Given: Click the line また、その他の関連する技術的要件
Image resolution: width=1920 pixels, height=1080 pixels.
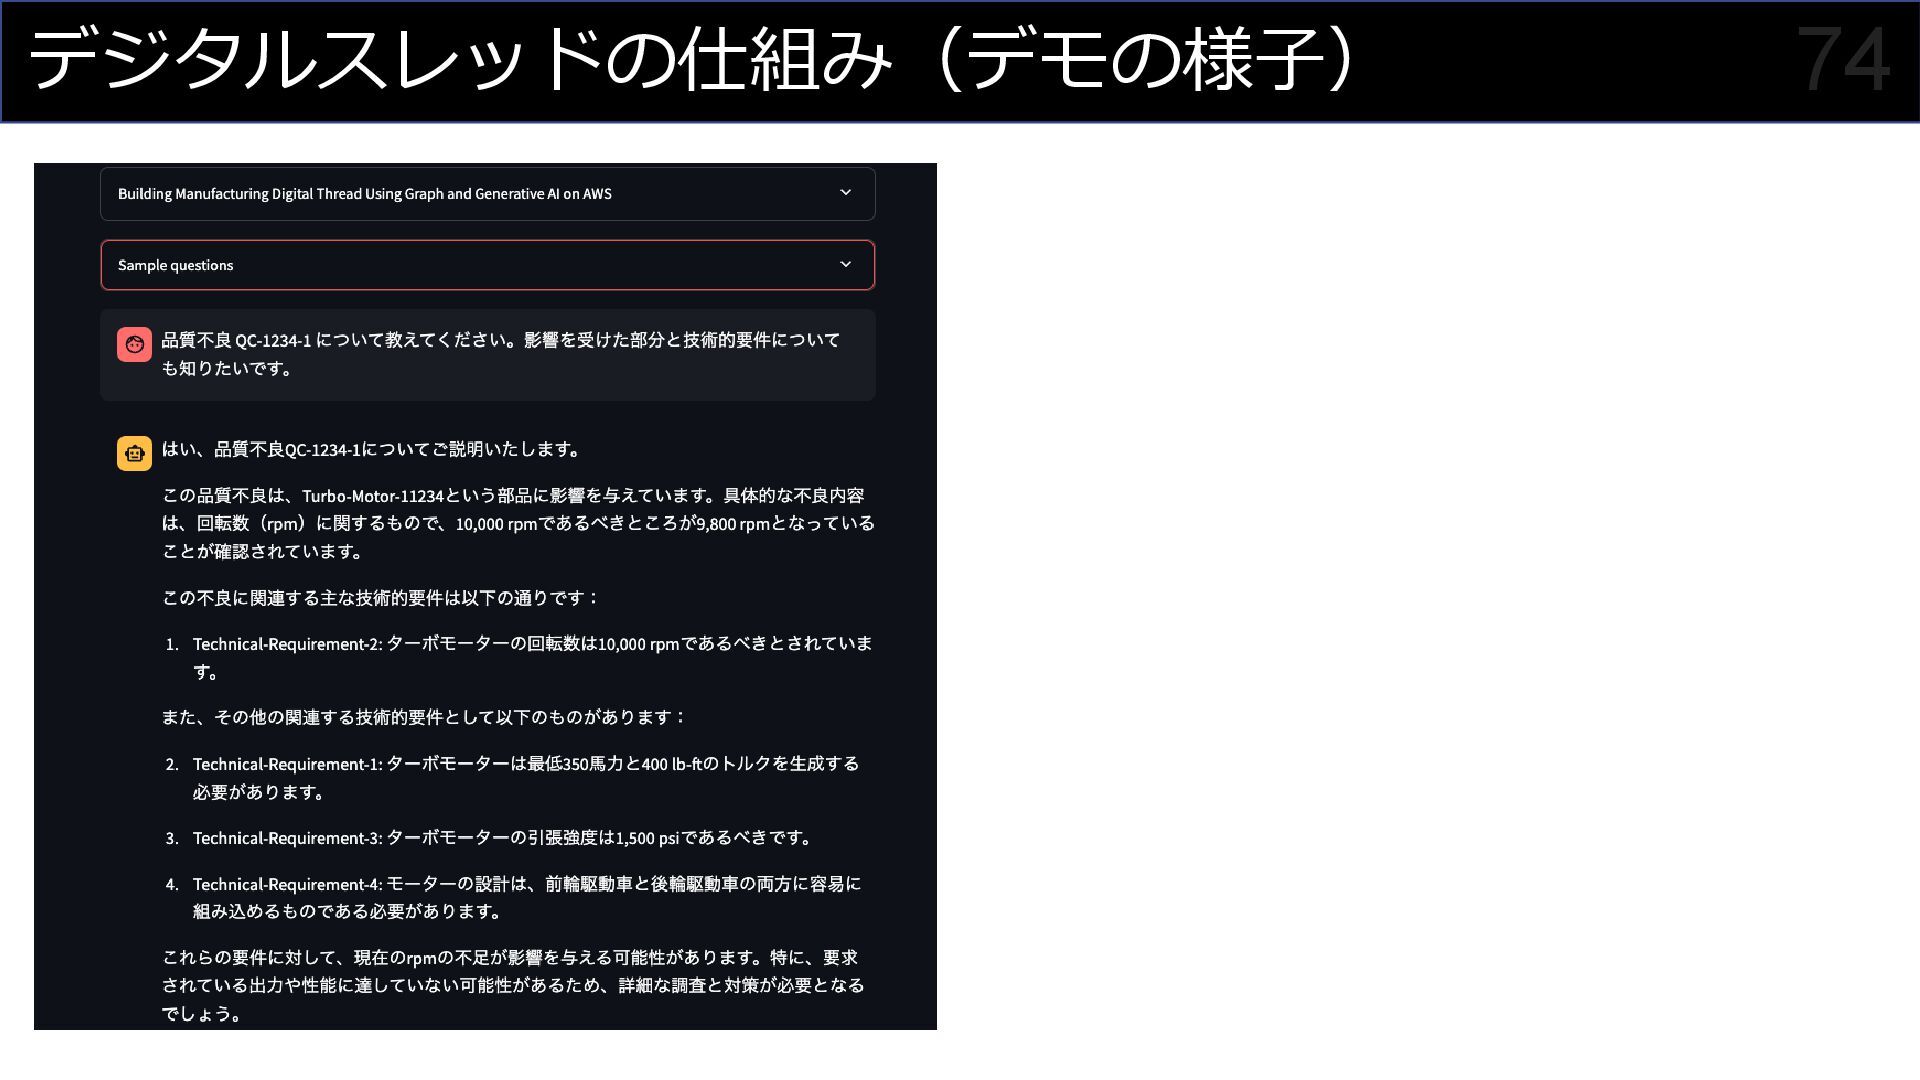Looking at the screenshot, I should (x=424, y=717).
